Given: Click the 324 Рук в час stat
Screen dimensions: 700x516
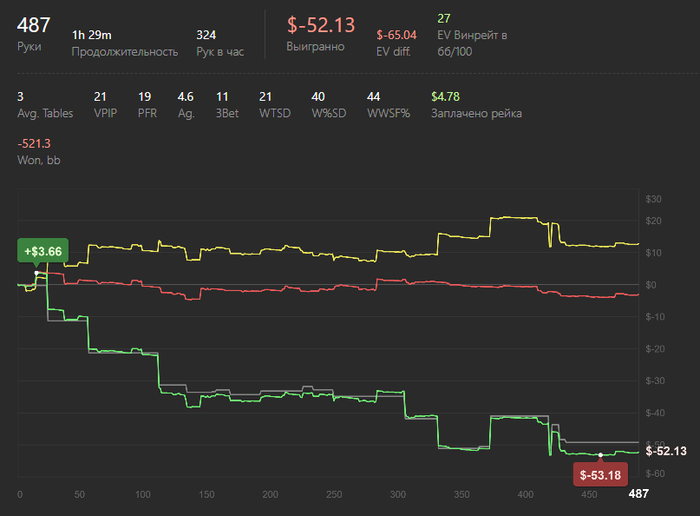Looking at the screenshot, I should (x=206, y=35).
